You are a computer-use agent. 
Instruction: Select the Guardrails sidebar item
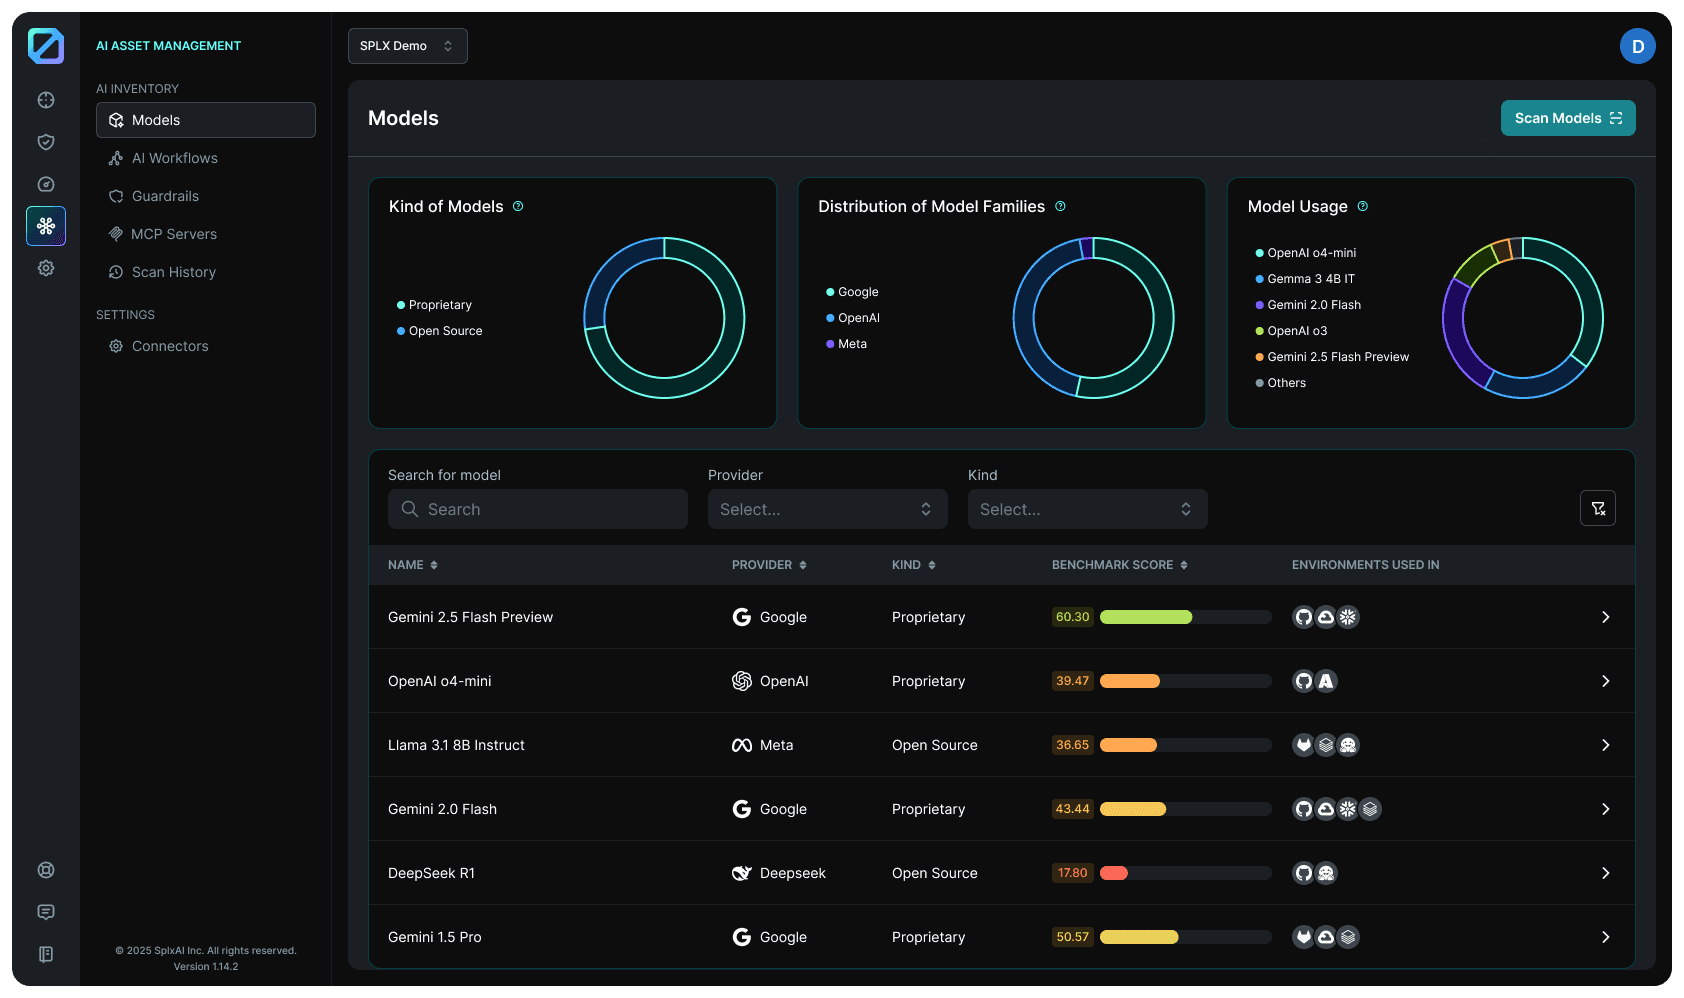click(165, 196)
